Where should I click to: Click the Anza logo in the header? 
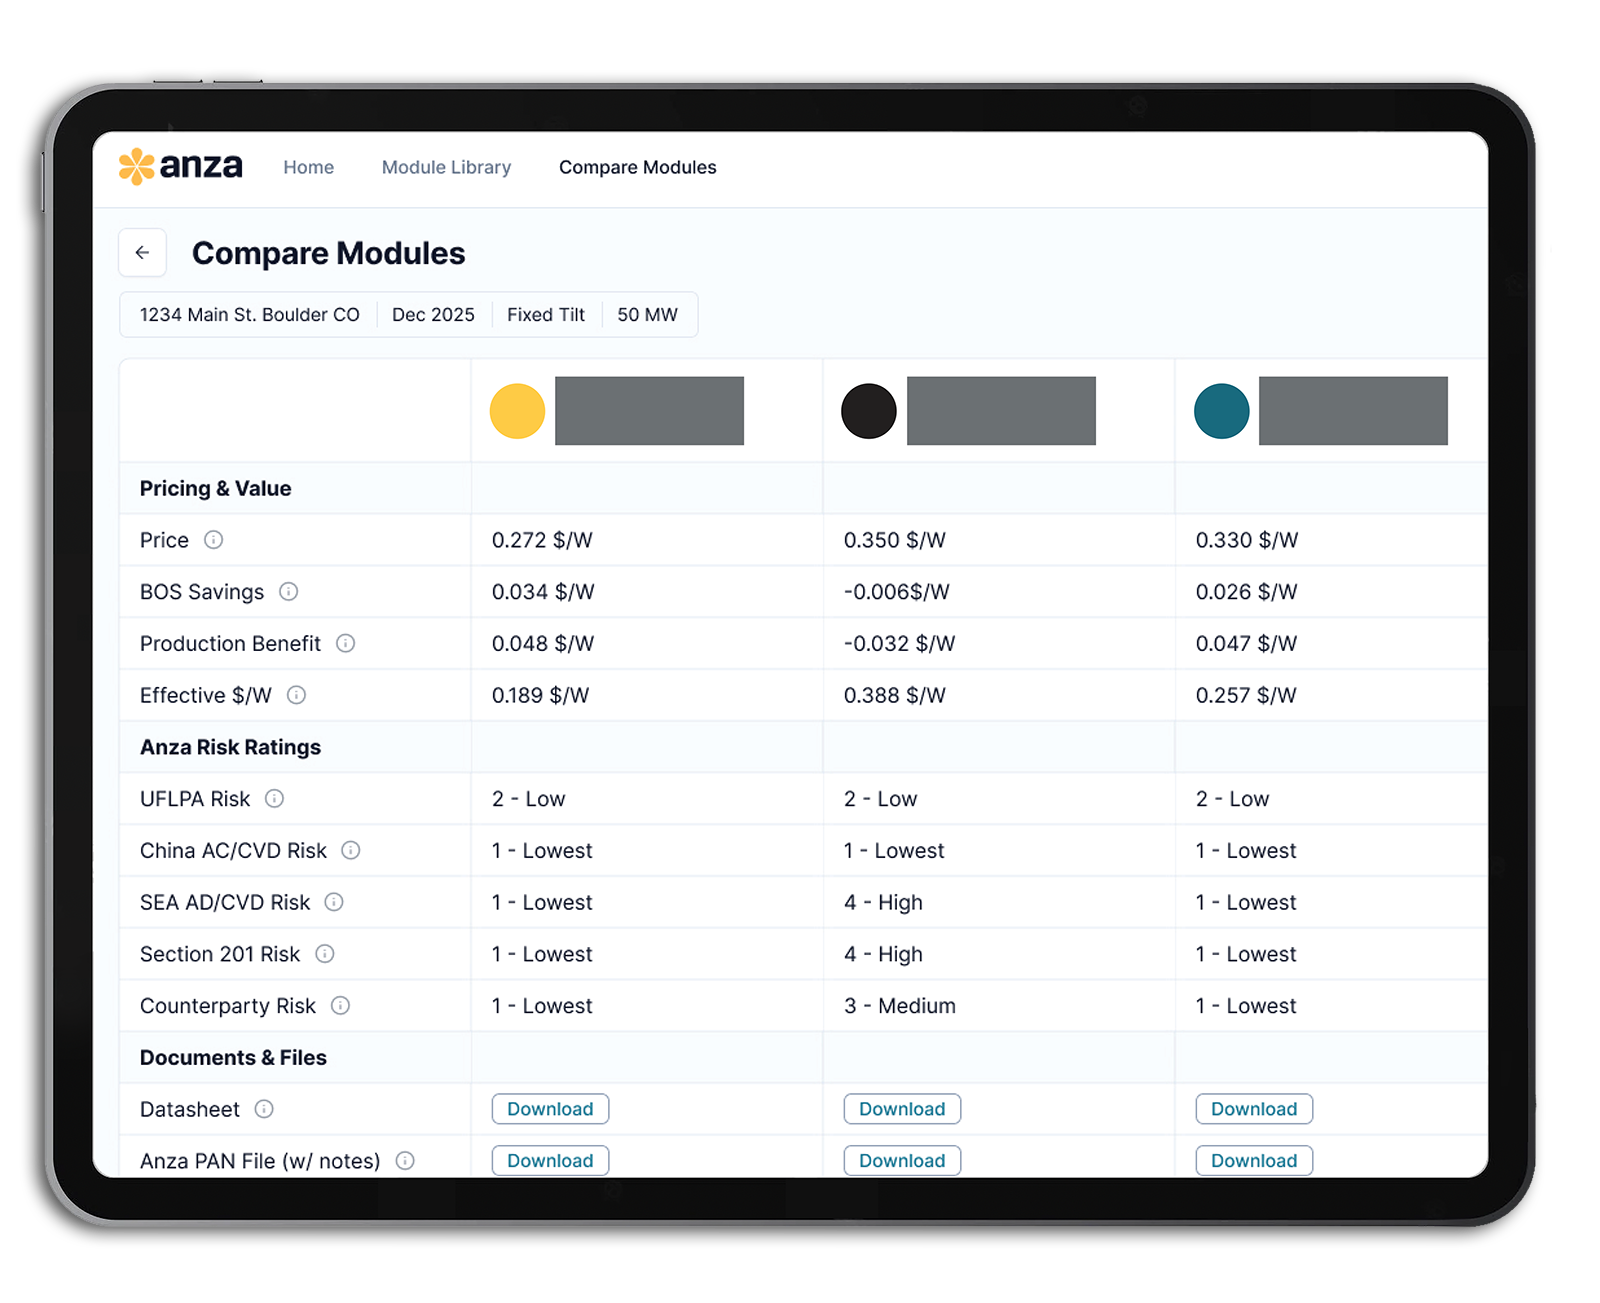click(180, 166)
